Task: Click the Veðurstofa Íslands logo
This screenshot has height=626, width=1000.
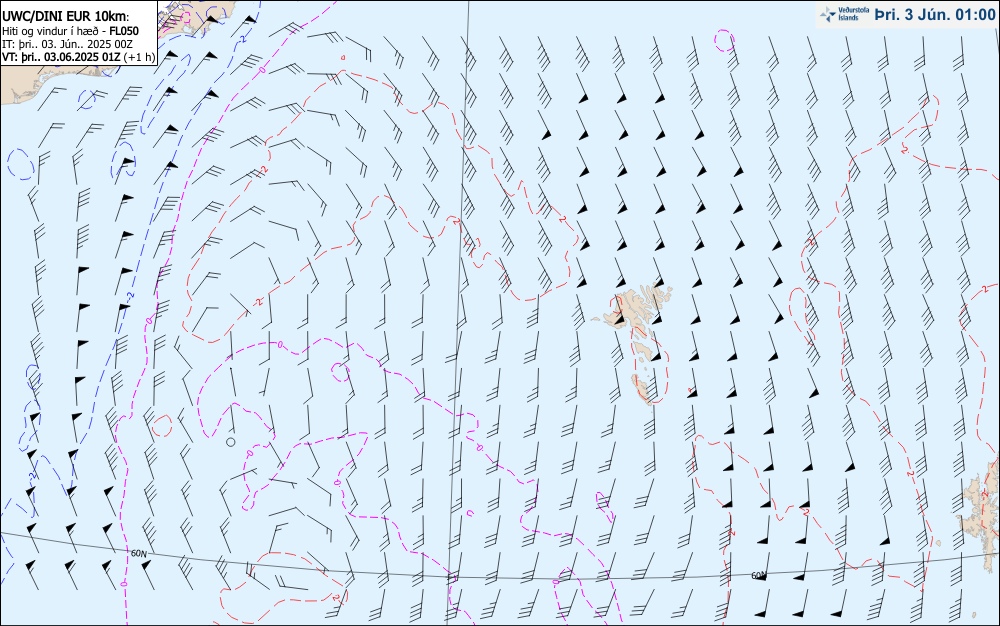Action: pyautogui.click(x=844, y=14)
